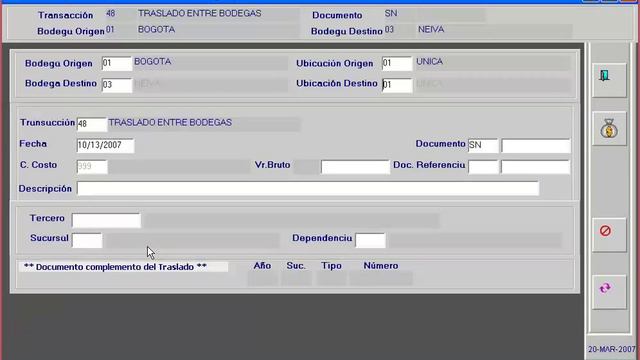Click the Sucursal input field
640x360 pixels.
coord(87,240)
